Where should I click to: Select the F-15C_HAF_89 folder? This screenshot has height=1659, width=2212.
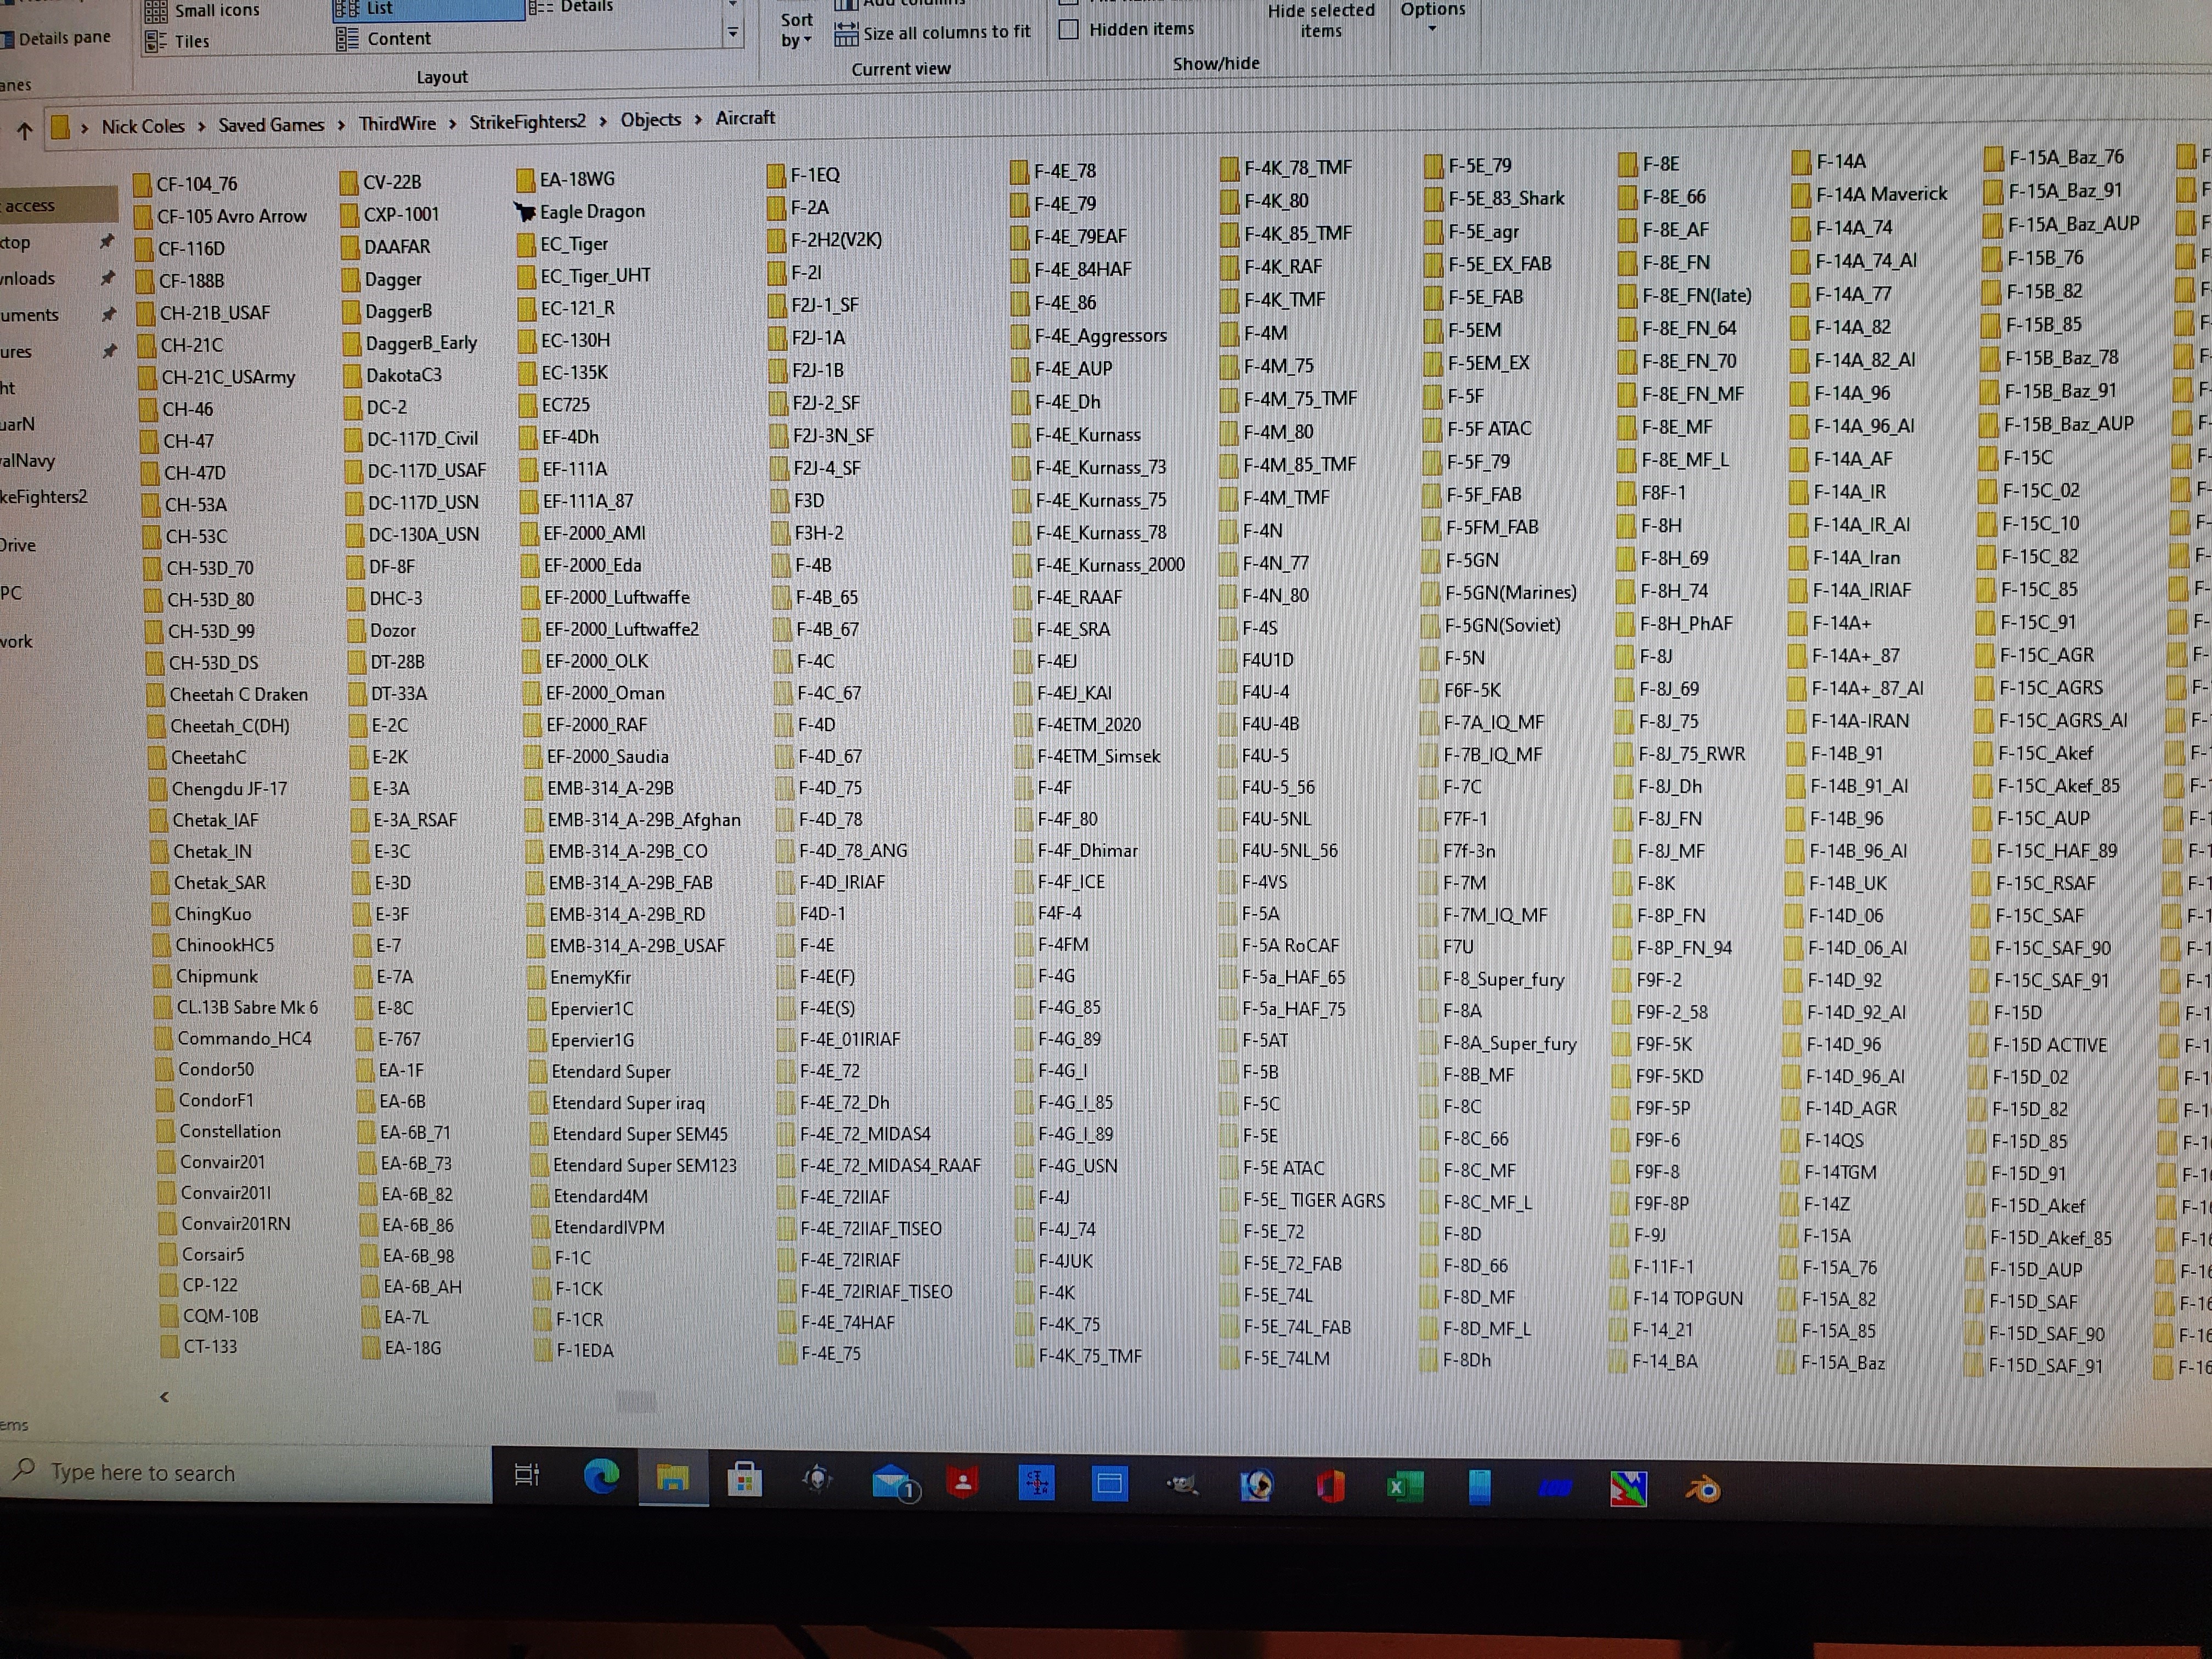coord(2046,851)
